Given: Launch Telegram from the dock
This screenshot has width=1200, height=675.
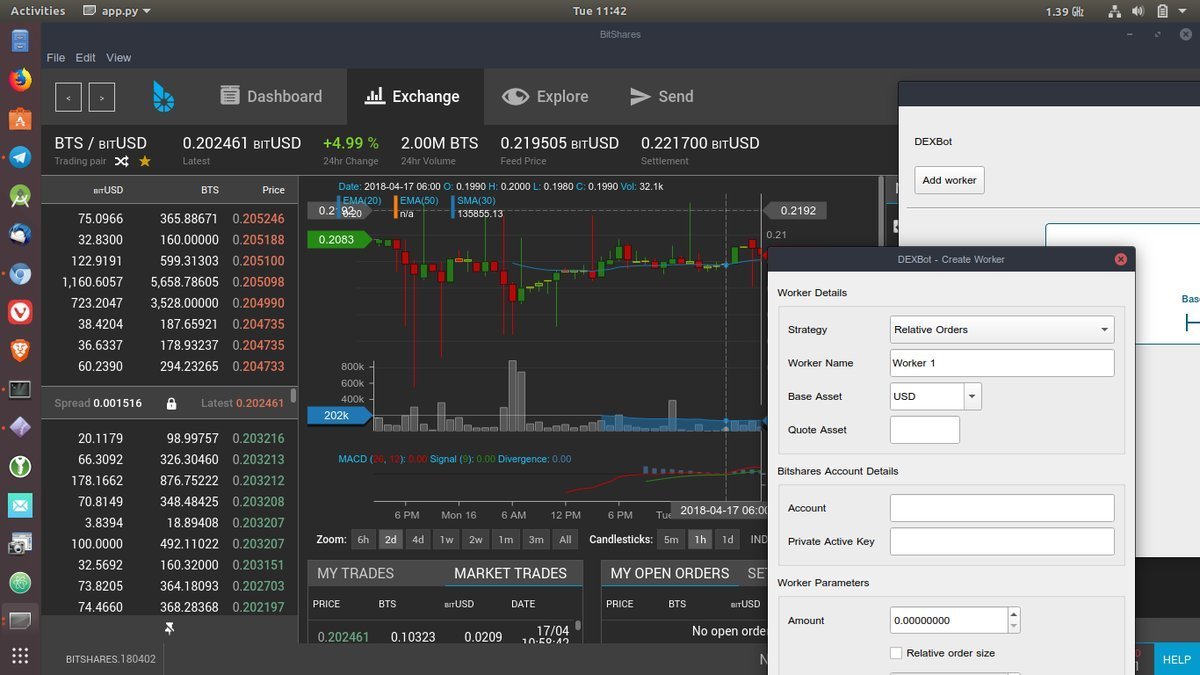Looking at the screenshot, I should (20, 158).
